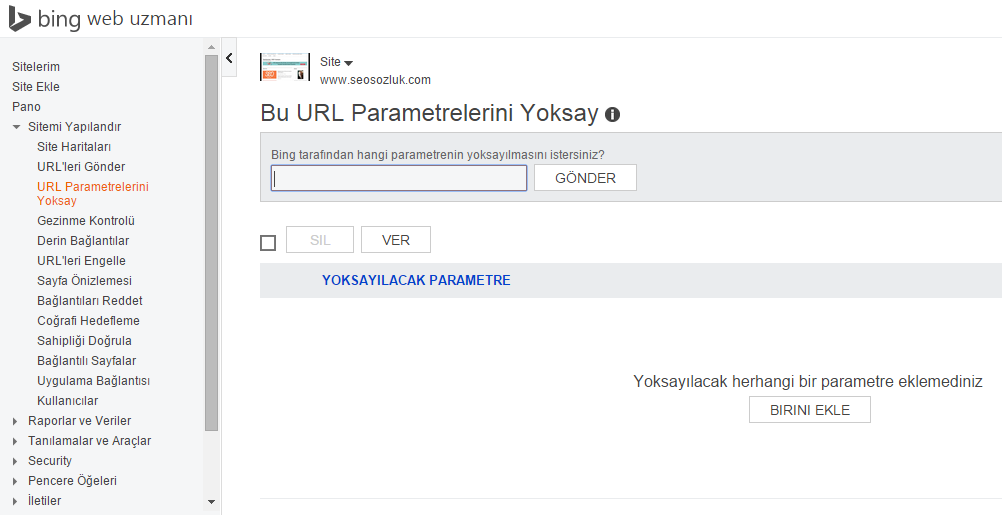Image resolution: width=1002 pixels, height=515 pixels.
Task: Click the BIRINI EKLE button
Action: 809,410
